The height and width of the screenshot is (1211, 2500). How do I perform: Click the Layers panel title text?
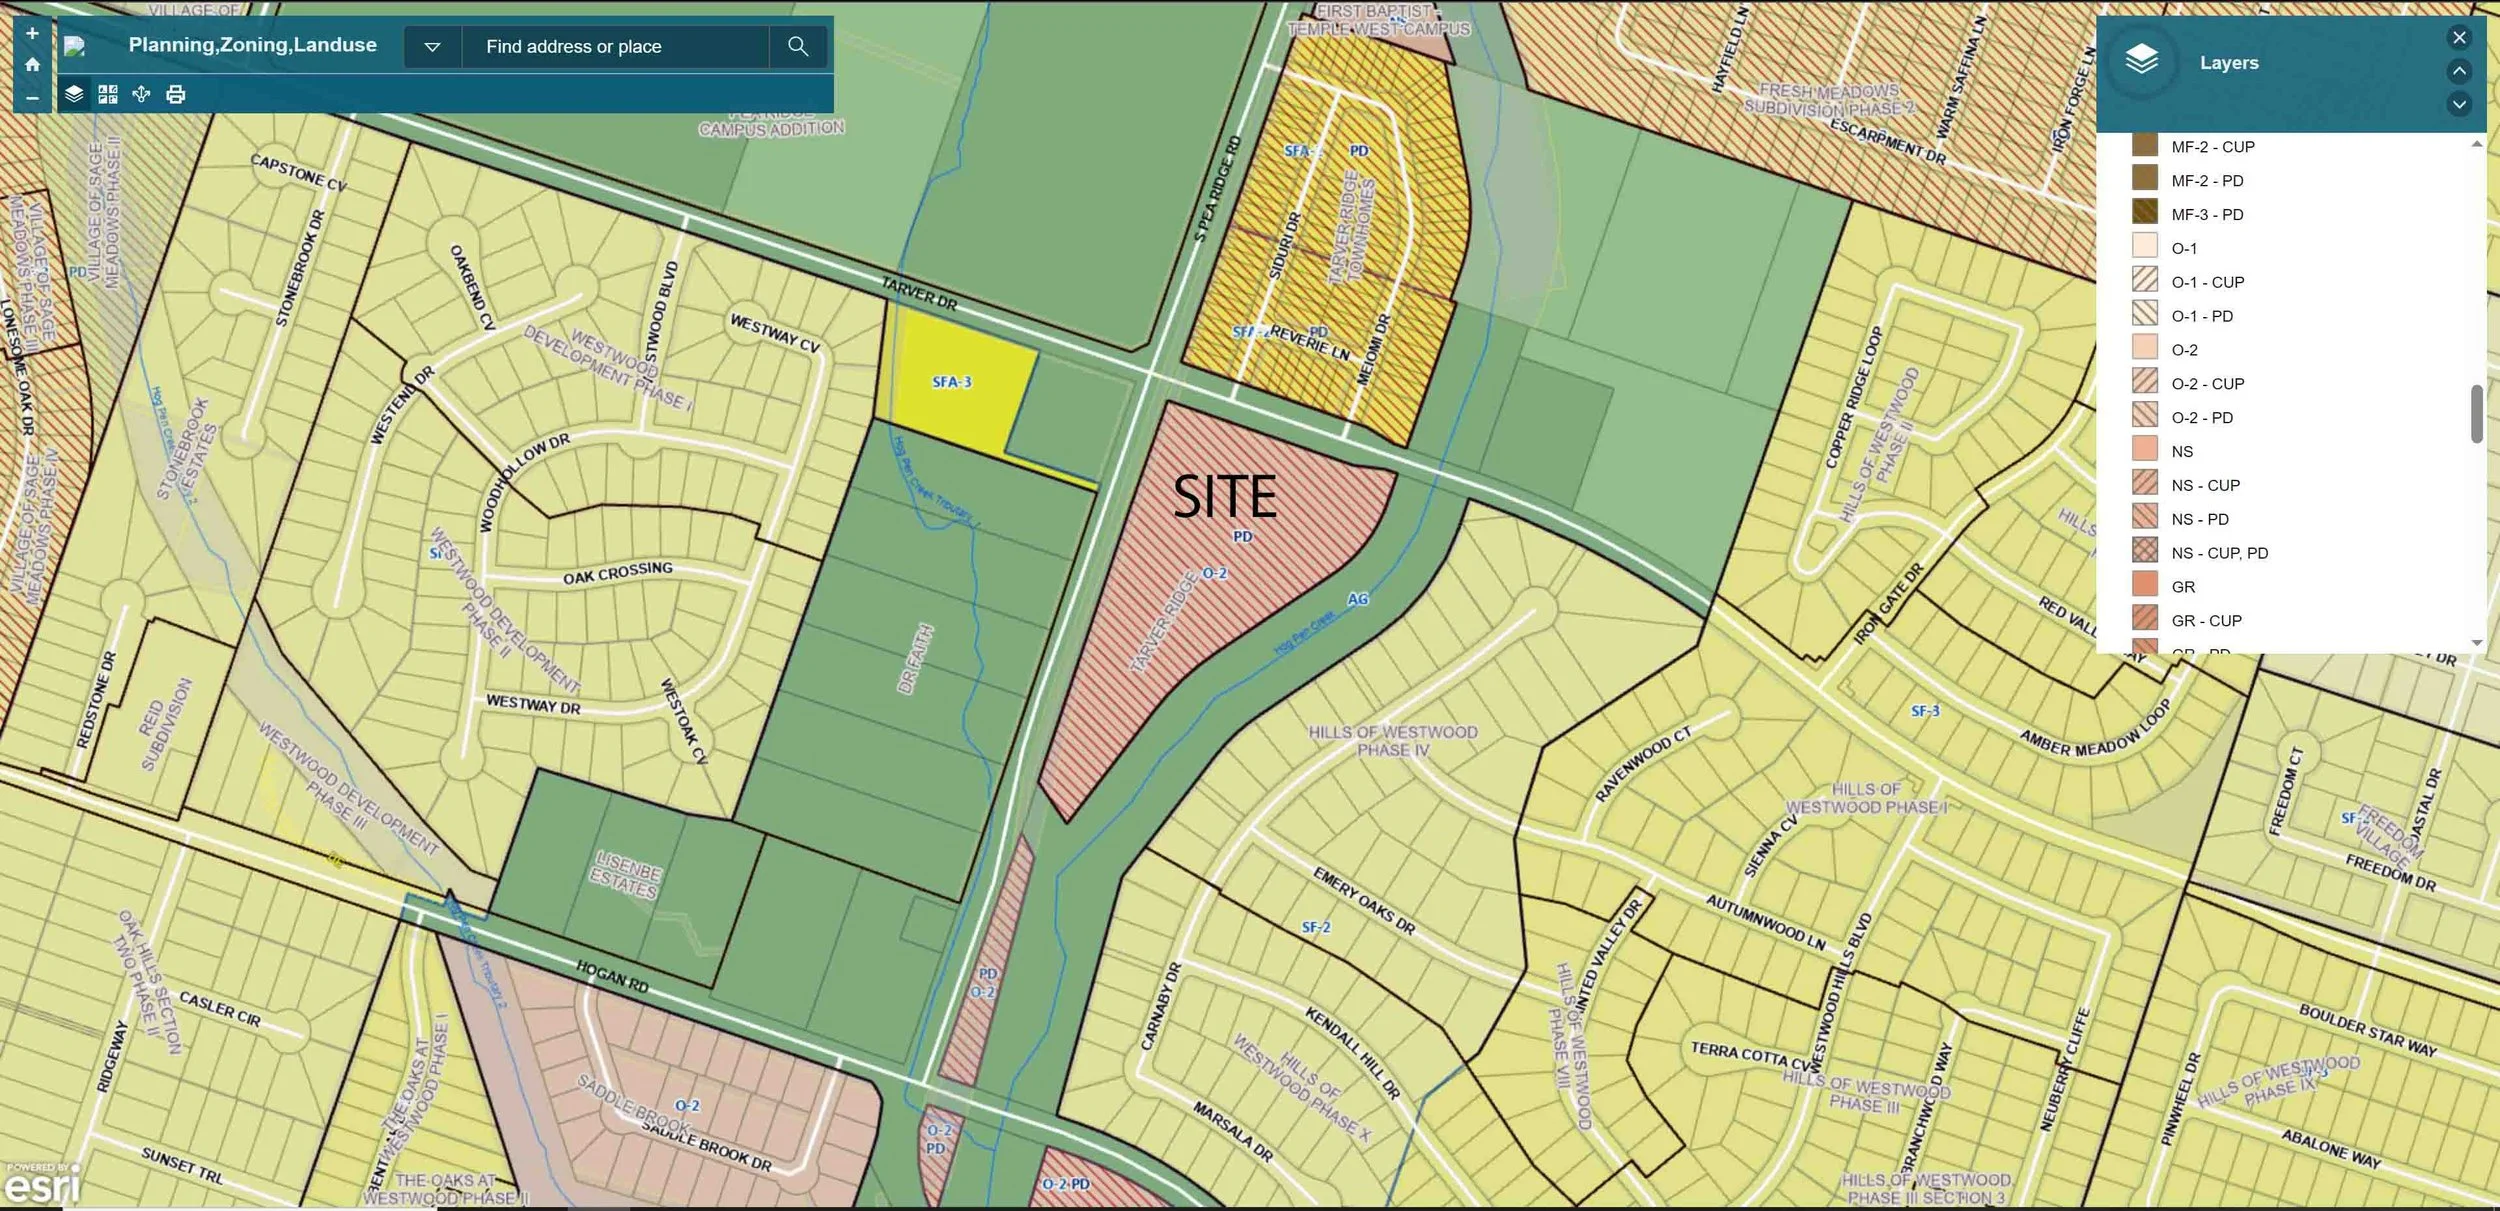click(2229, 62)
